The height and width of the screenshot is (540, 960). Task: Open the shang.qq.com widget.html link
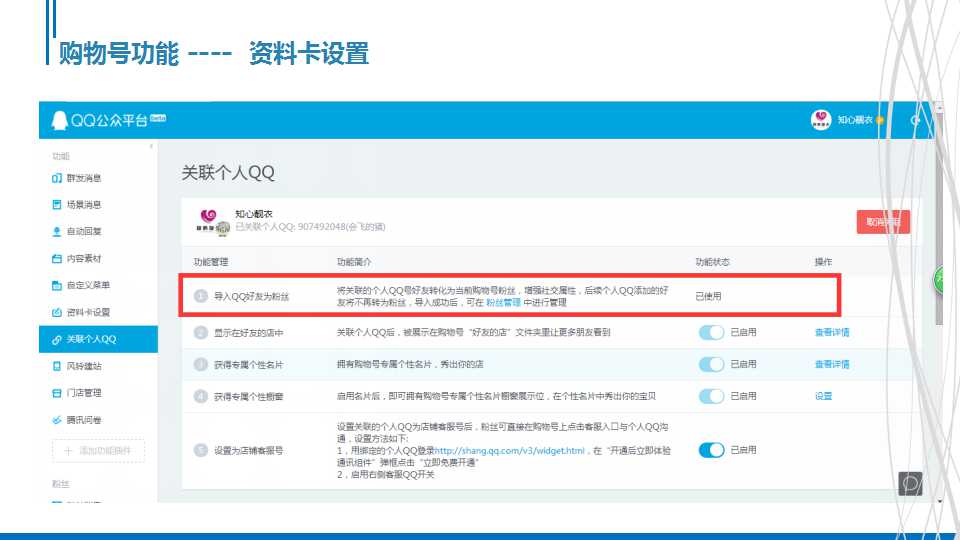(x=509, y=451)
